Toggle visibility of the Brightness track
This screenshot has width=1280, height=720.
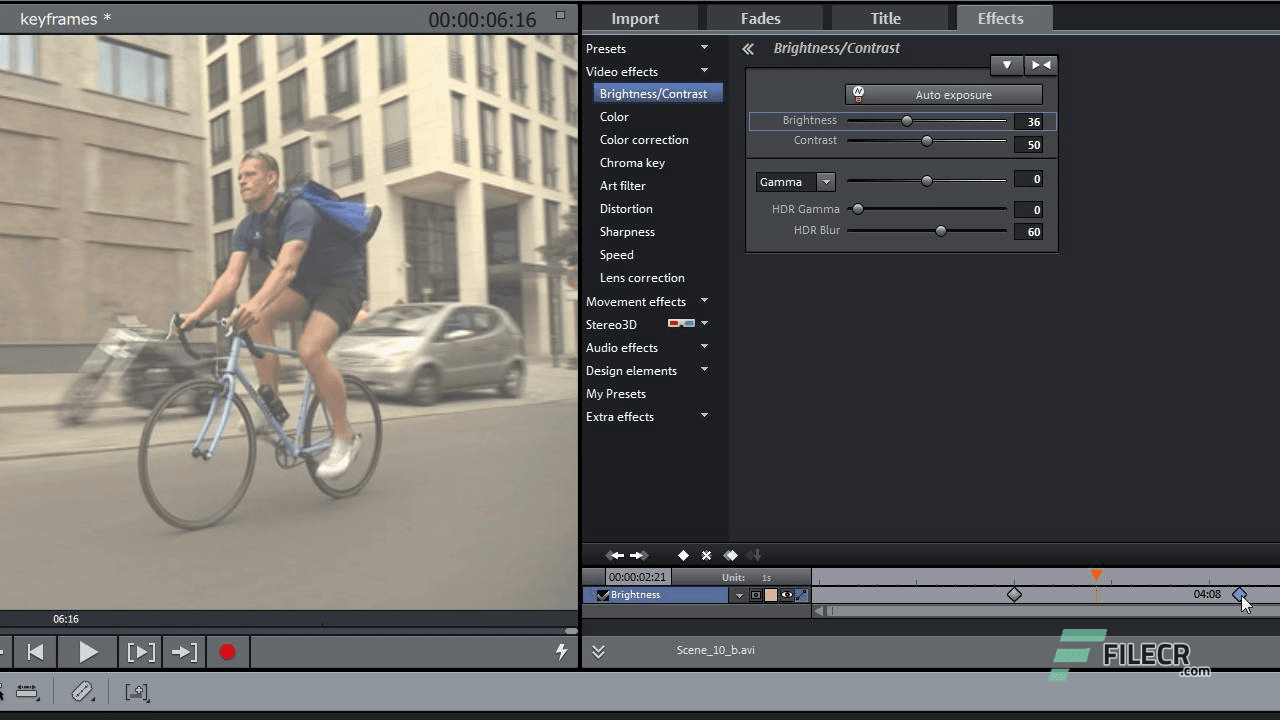(x=787, y=594)
